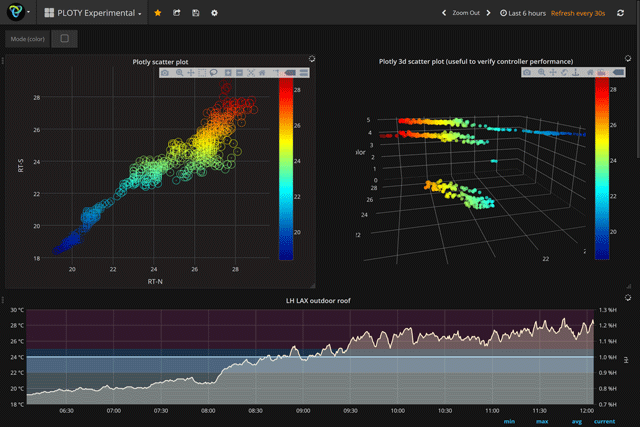
Task: Select the zoom tool in the scatter plot toolbar
Action: point(178,73)
